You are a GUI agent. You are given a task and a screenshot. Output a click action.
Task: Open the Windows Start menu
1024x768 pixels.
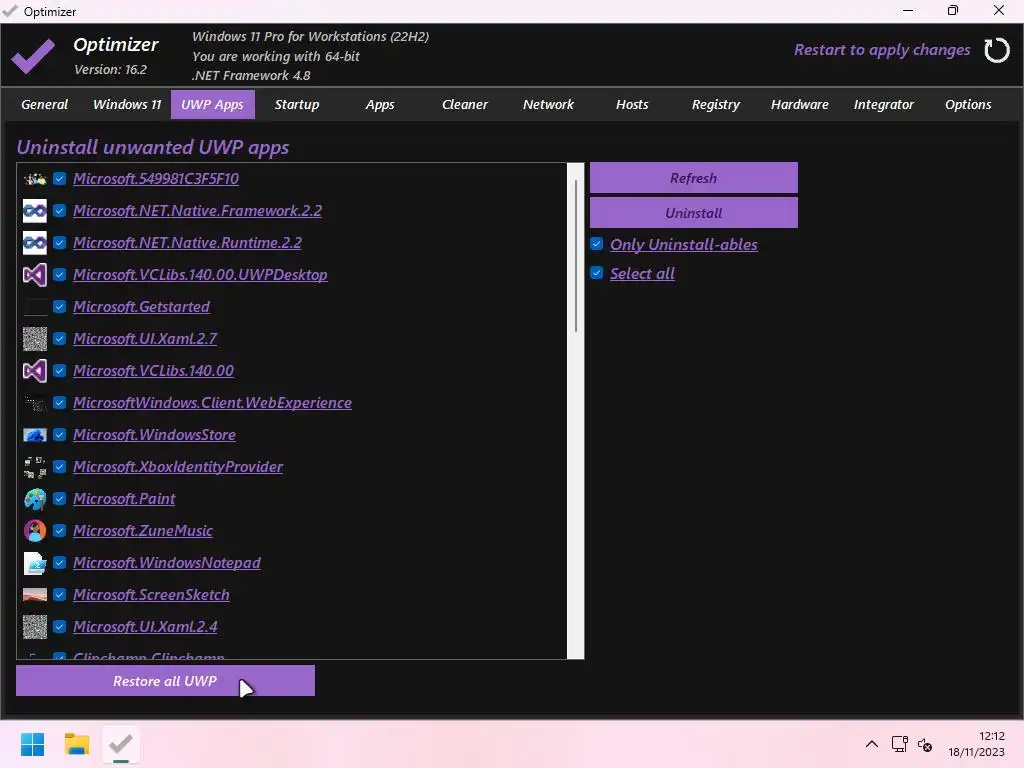point(33,744)
